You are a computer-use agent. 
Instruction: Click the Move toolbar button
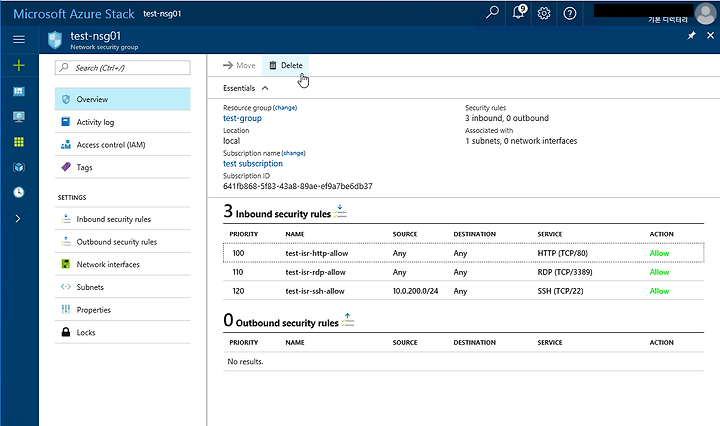click(x=239, y=66)
